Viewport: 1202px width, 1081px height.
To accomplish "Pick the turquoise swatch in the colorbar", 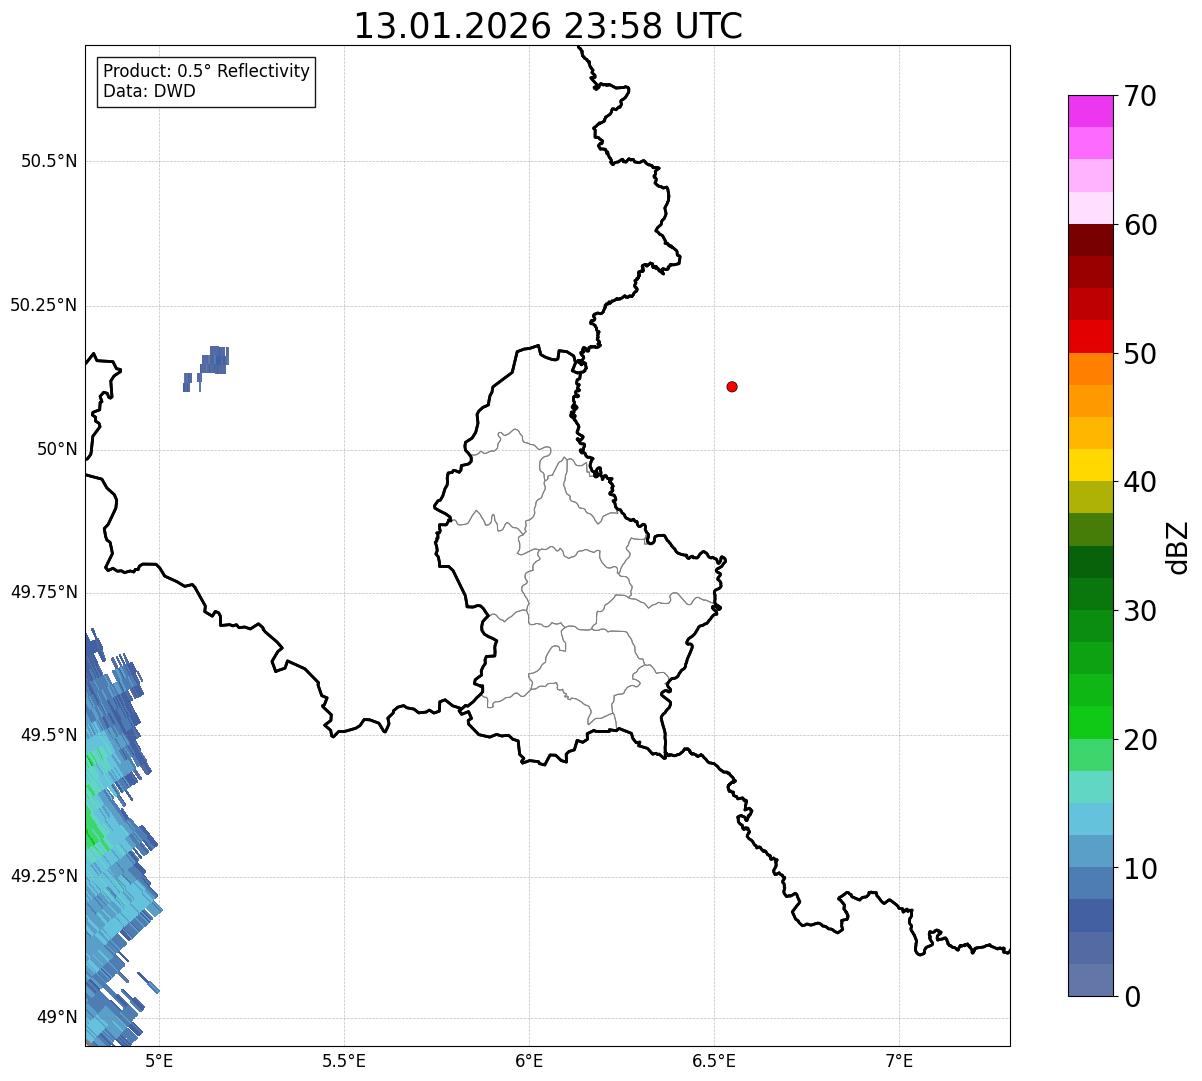I will click(1090, 787).
